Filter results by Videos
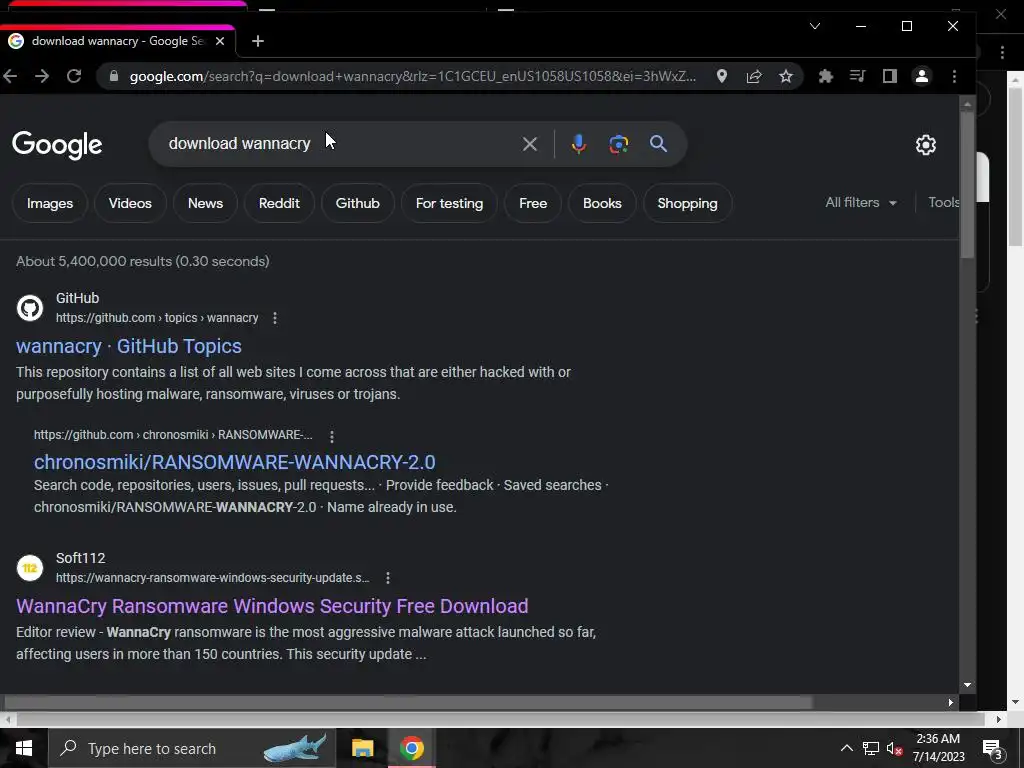1024x768 pixels. point(130,203)
